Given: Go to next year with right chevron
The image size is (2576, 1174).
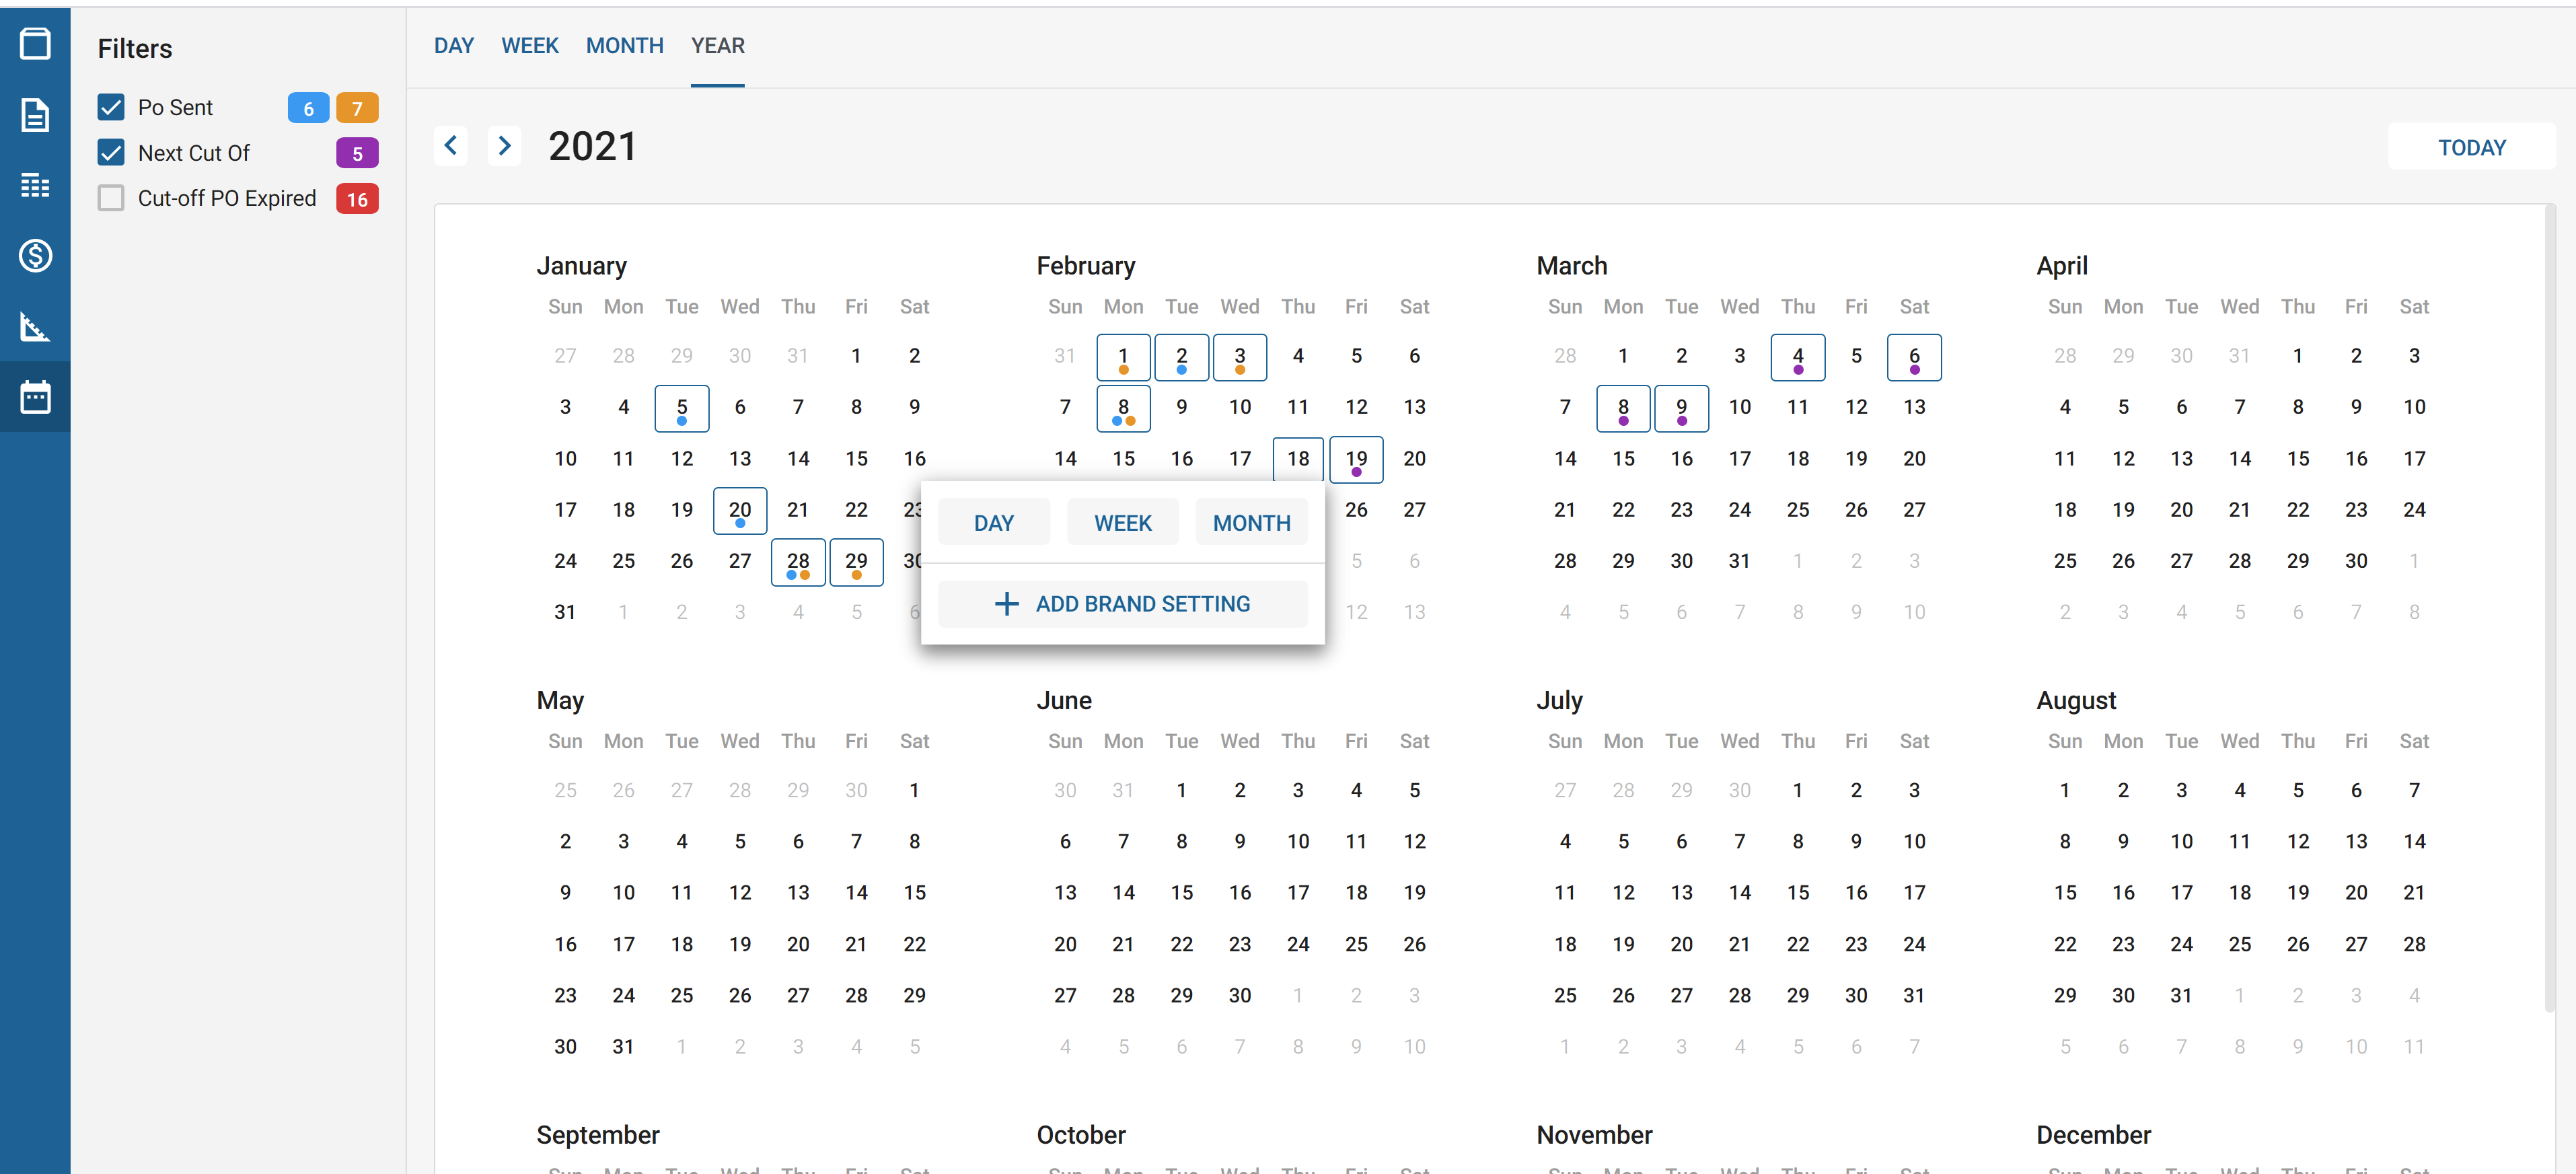Looking at the screenshot, I should tap(505, 146).
